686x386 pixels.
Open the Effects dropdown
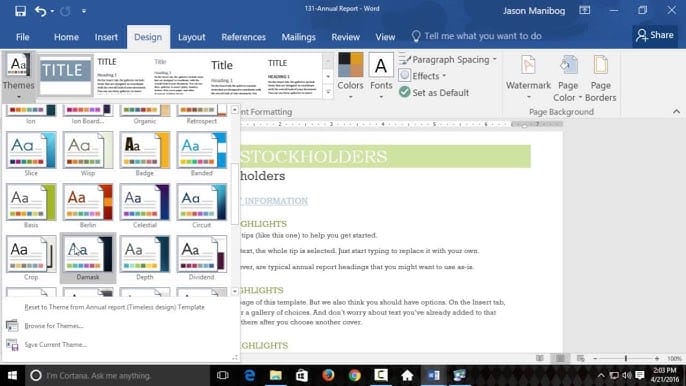(422, 76)
